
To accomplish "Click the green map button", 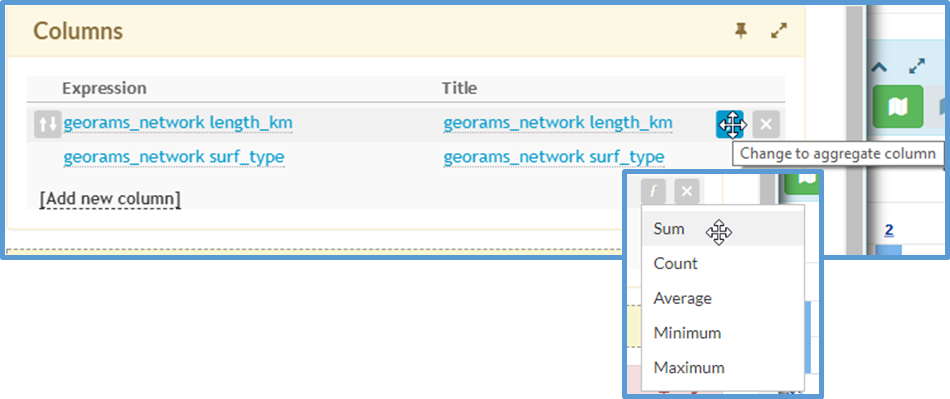I will 898,107.
